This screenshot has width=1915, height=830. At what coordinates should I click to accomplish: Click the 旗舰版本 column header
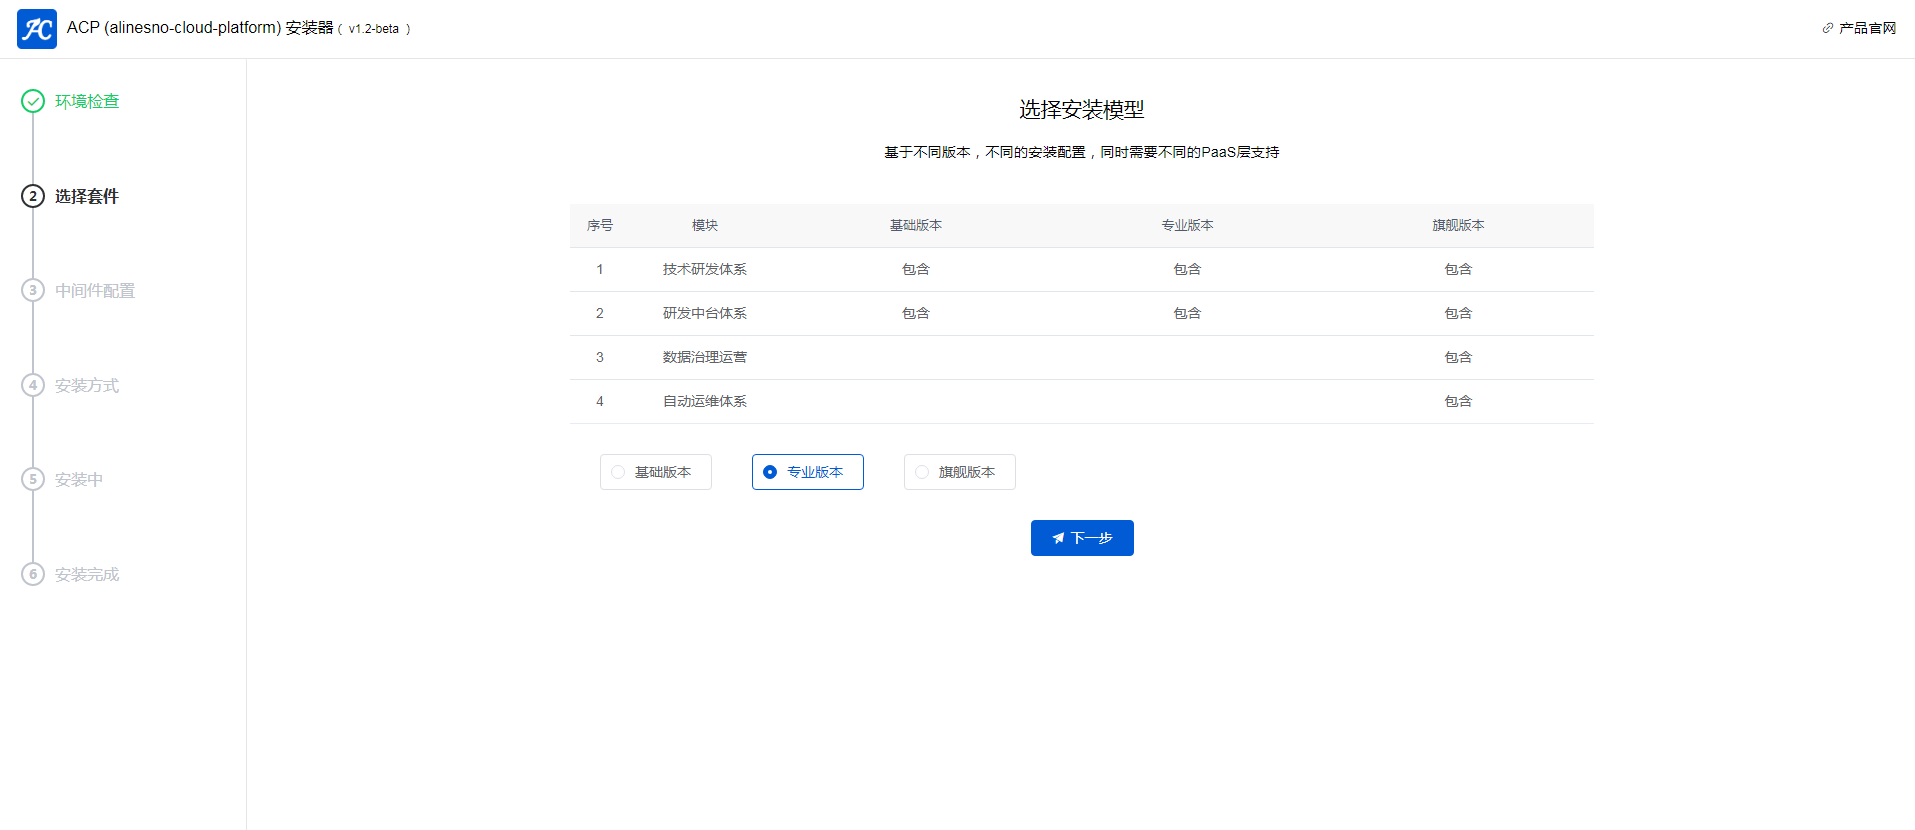click(1458, 226)
